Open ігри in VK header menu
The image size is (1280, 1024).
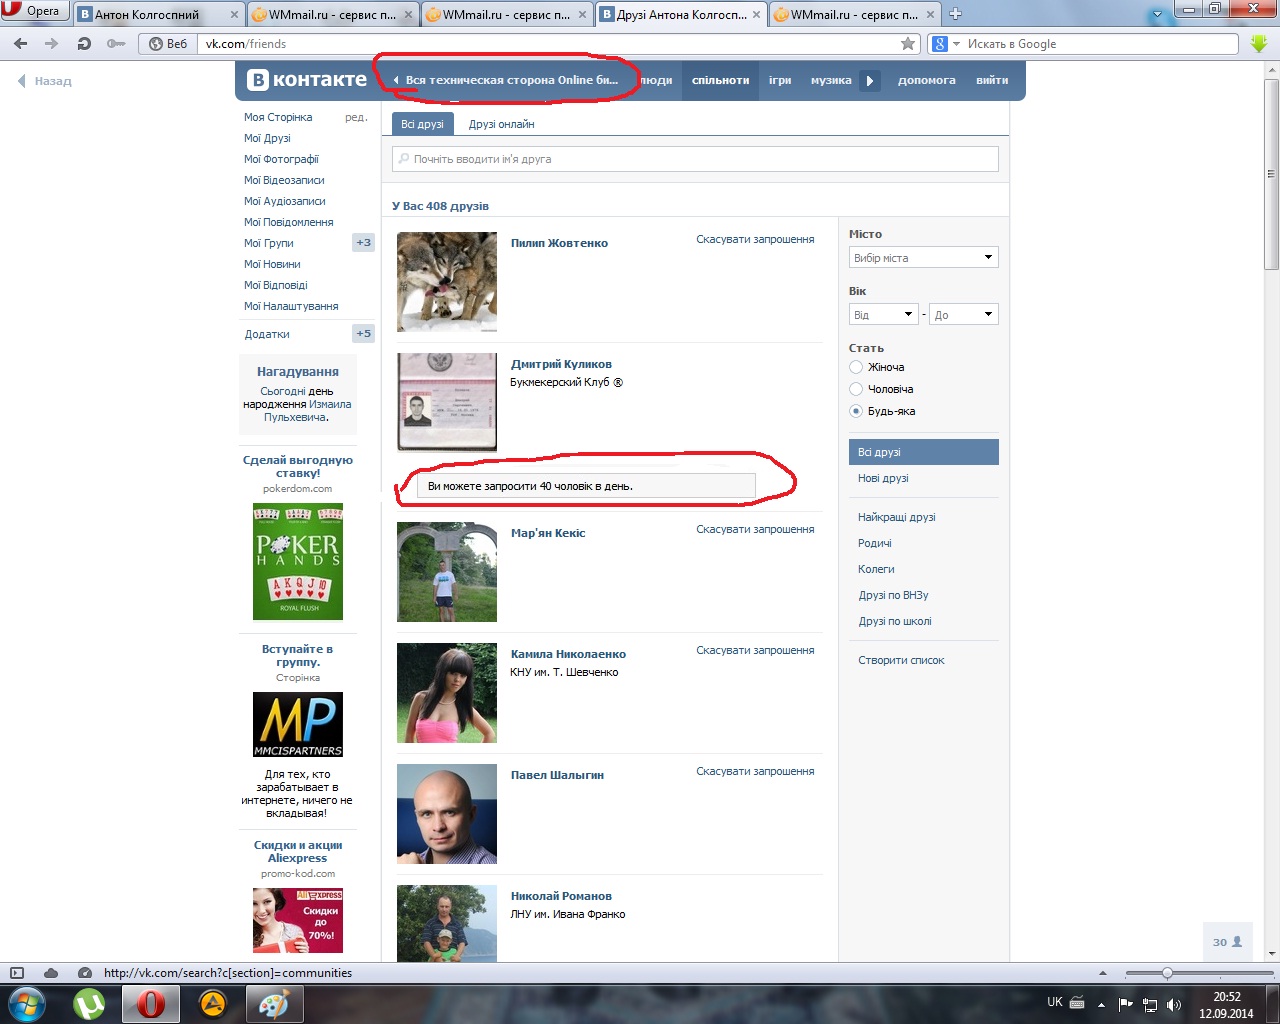(x=780, y=80)
